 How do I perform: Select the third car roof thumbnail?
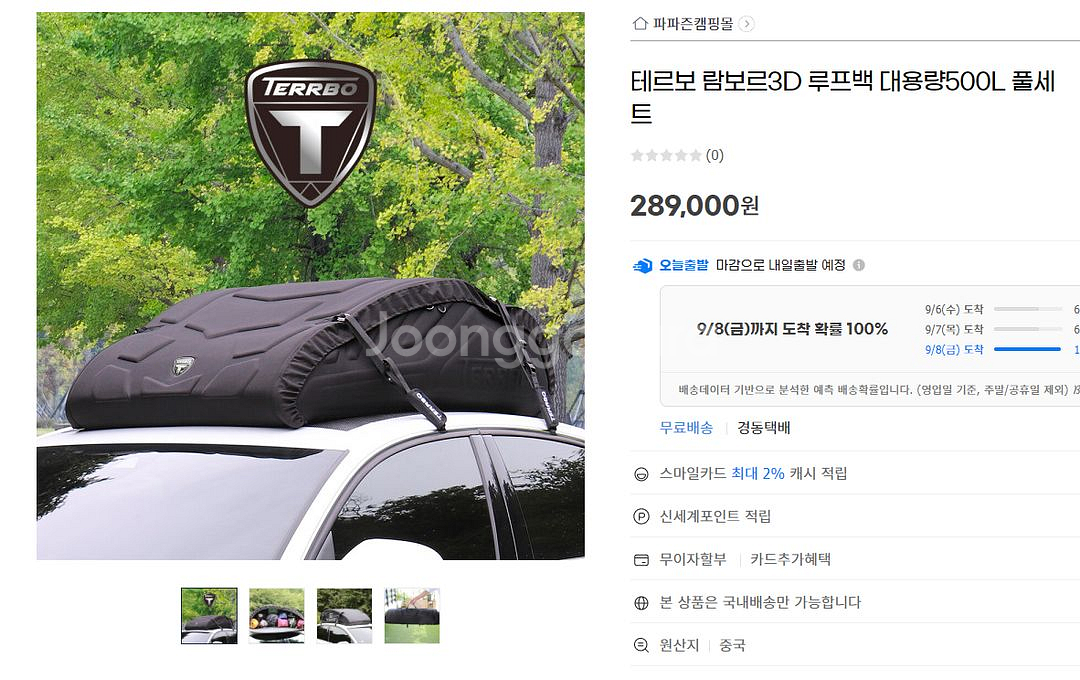[344, 616]
